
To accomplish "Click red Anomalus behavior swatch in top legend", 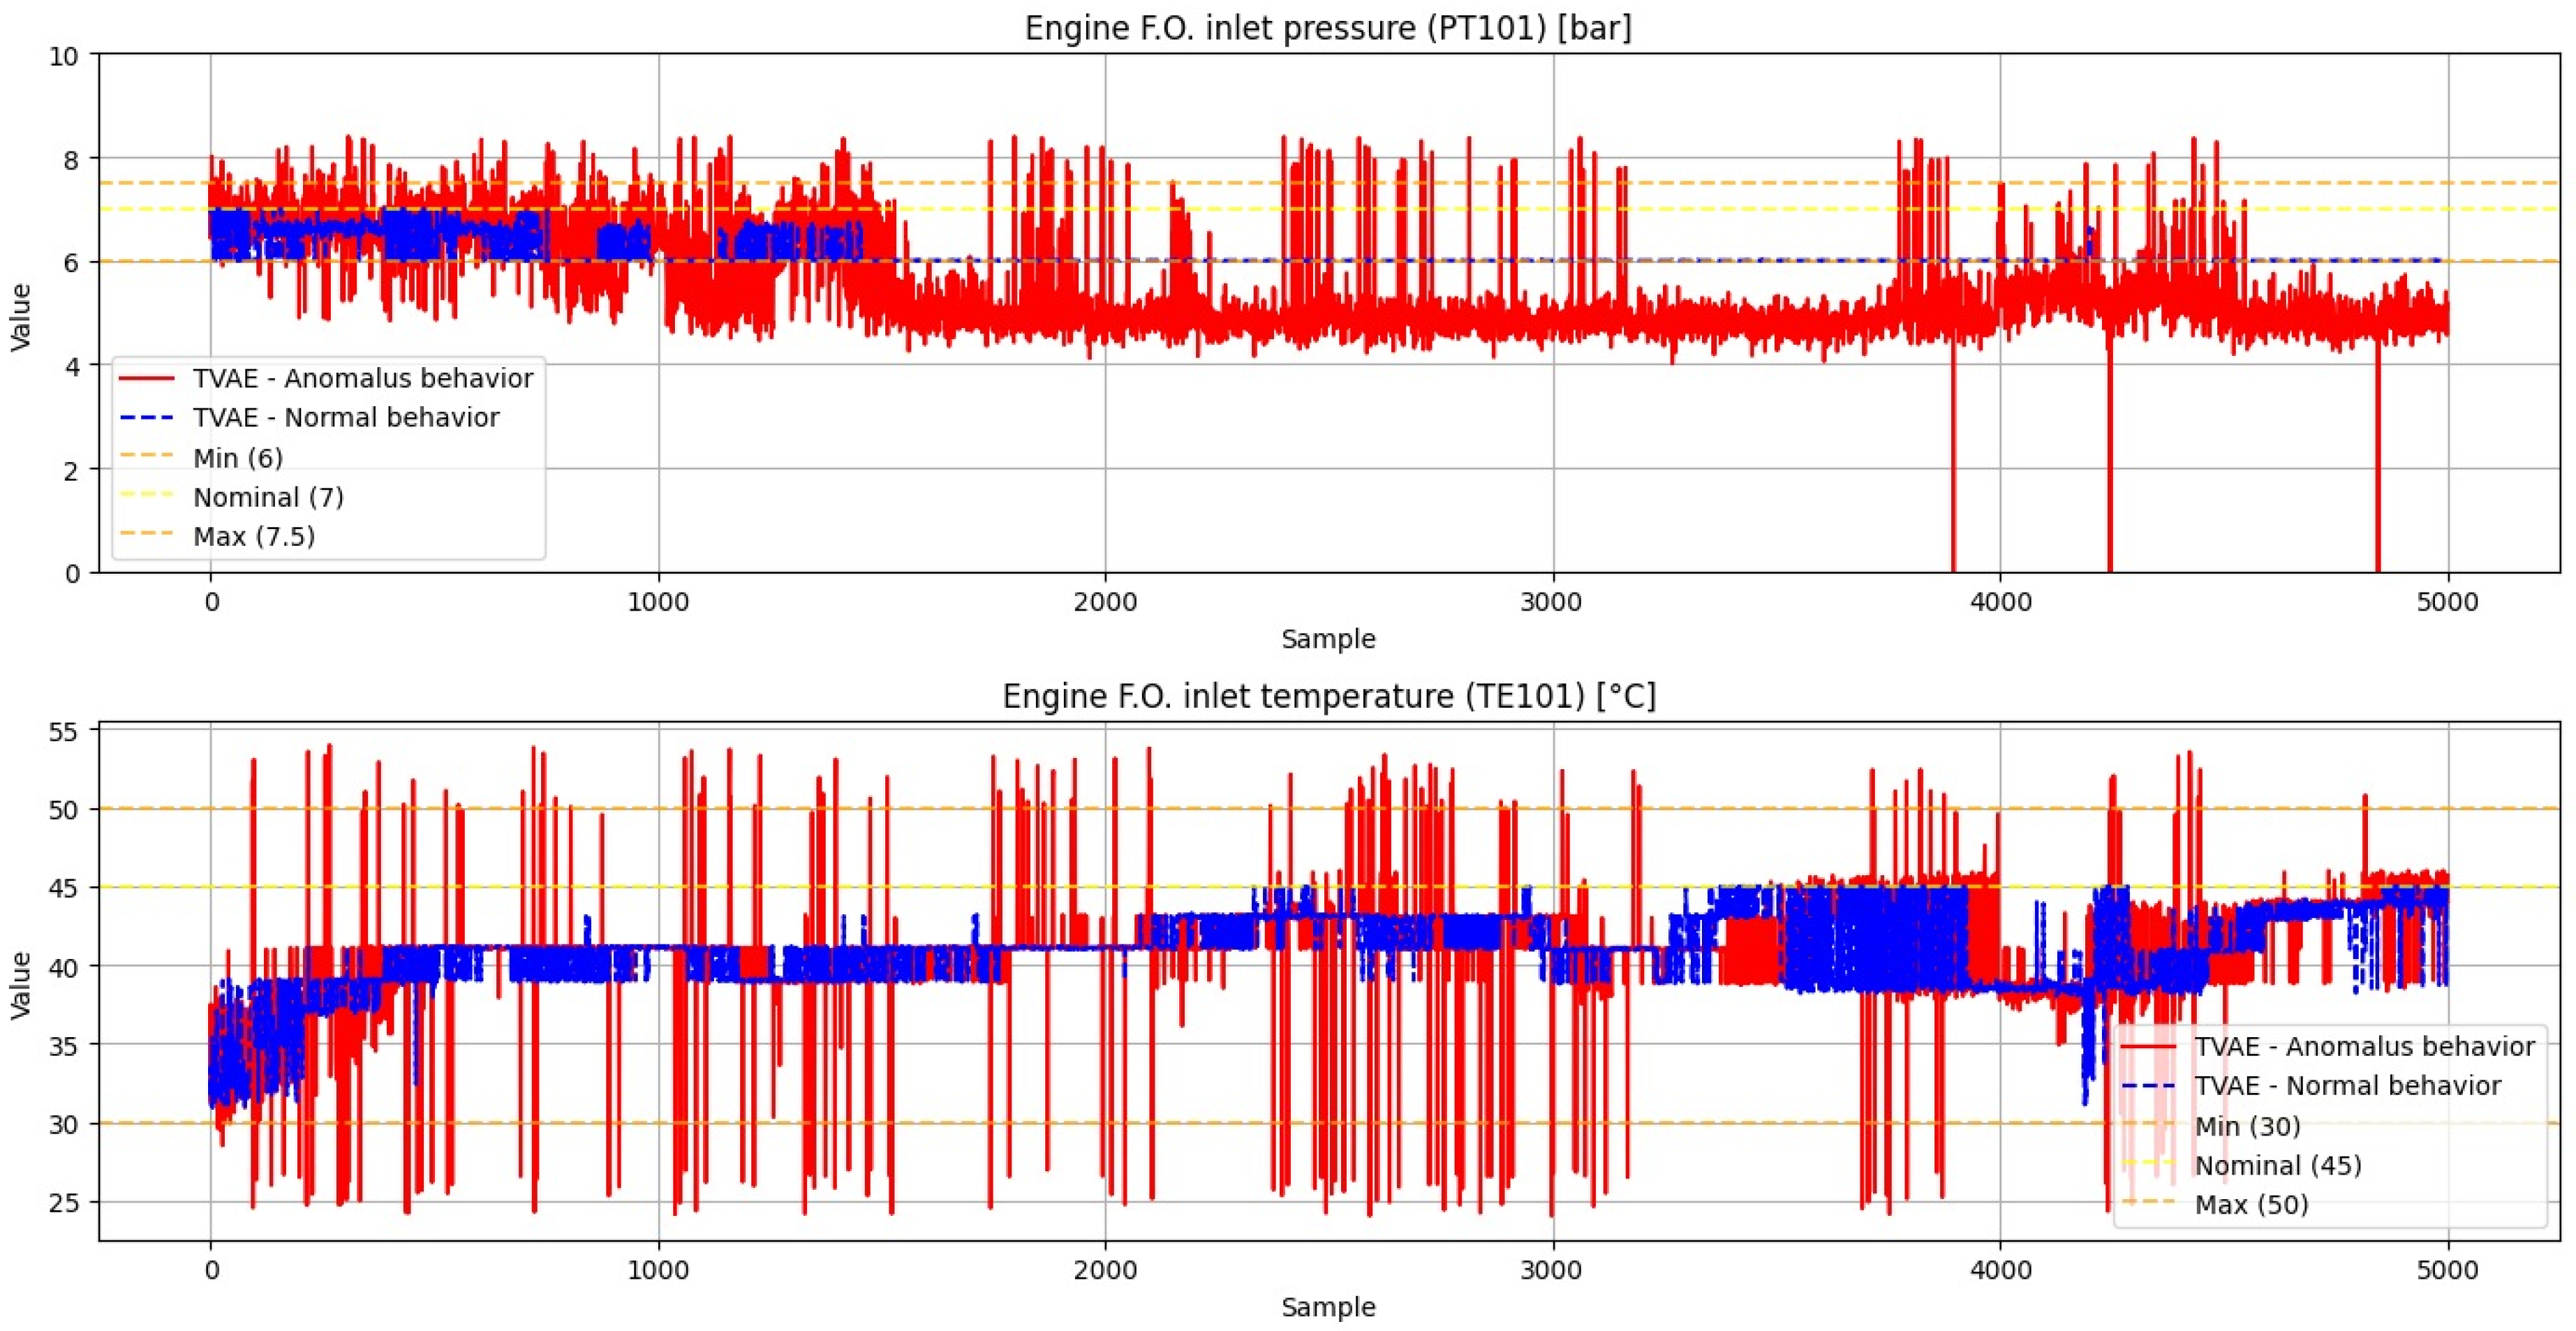I will [x=147, y=379].
